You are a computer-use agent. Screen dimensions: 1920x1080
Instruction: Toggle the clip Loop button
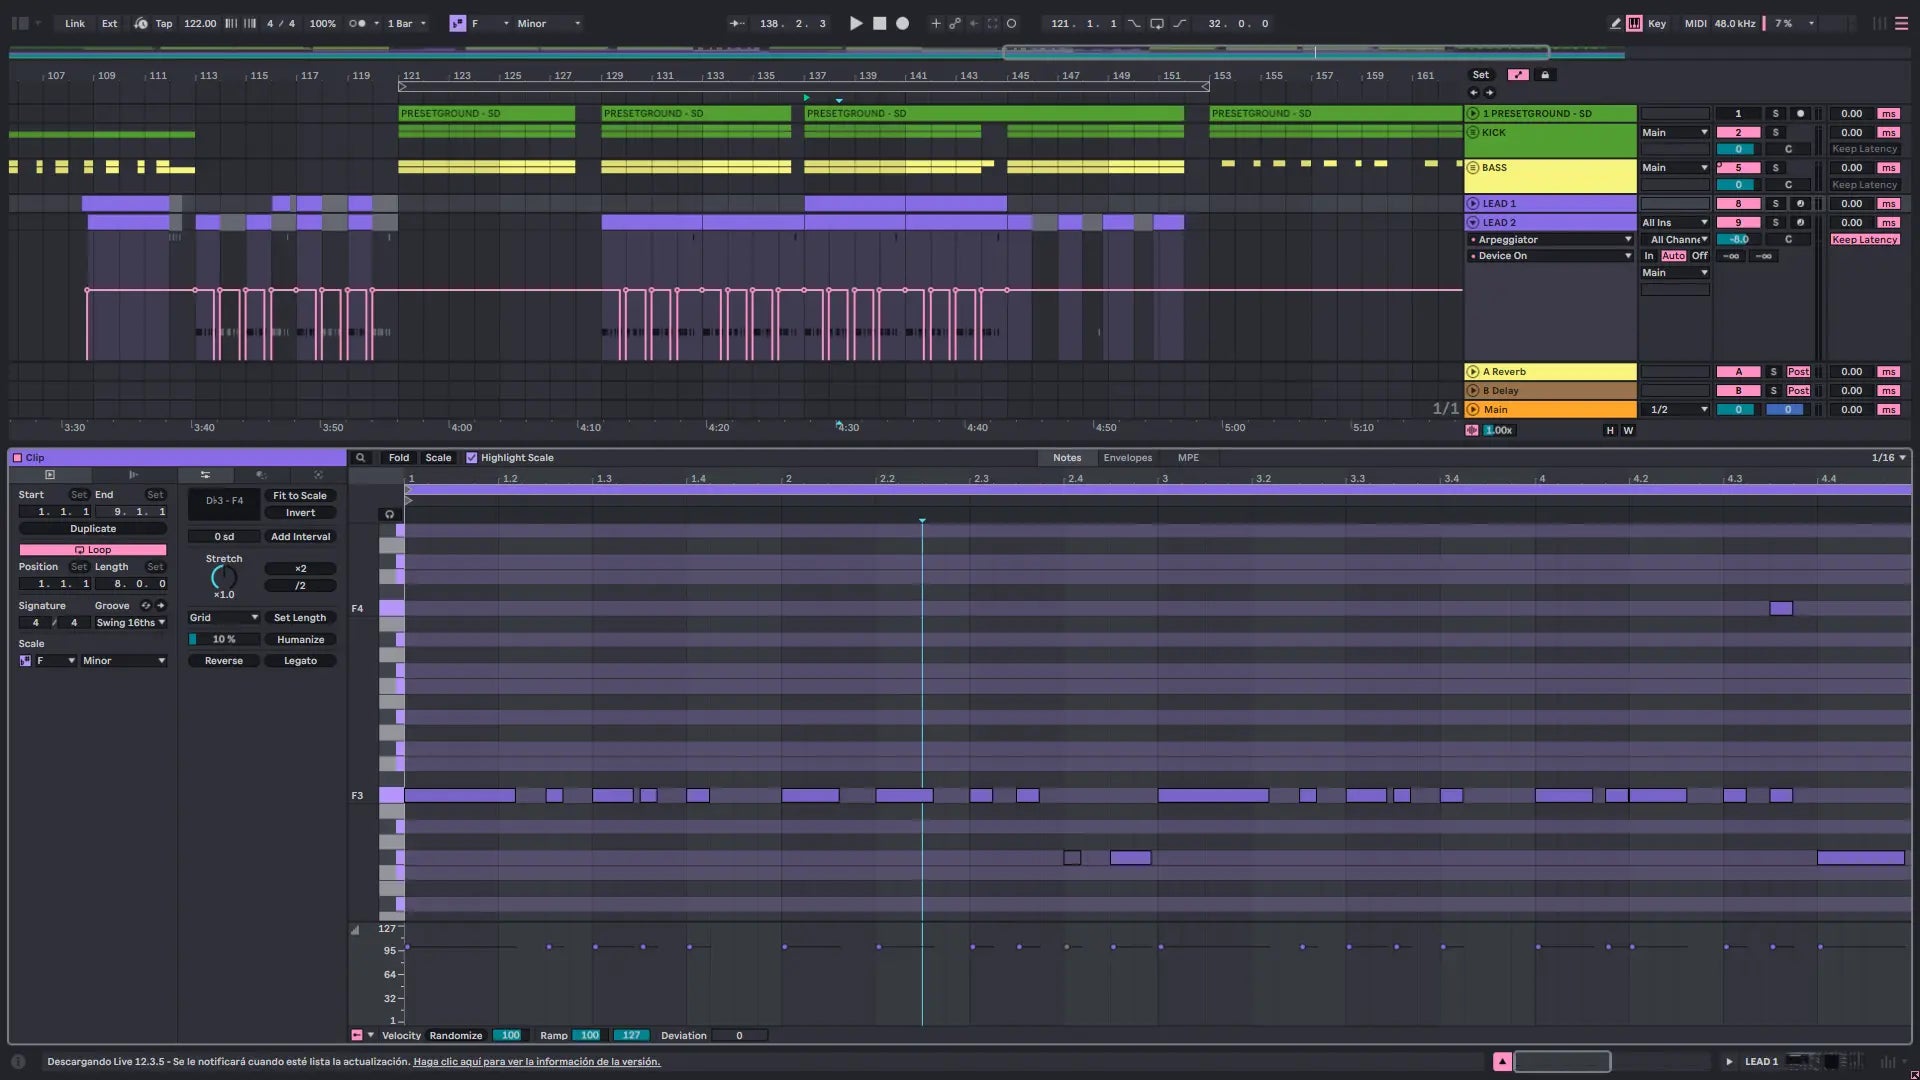(93, 550)
